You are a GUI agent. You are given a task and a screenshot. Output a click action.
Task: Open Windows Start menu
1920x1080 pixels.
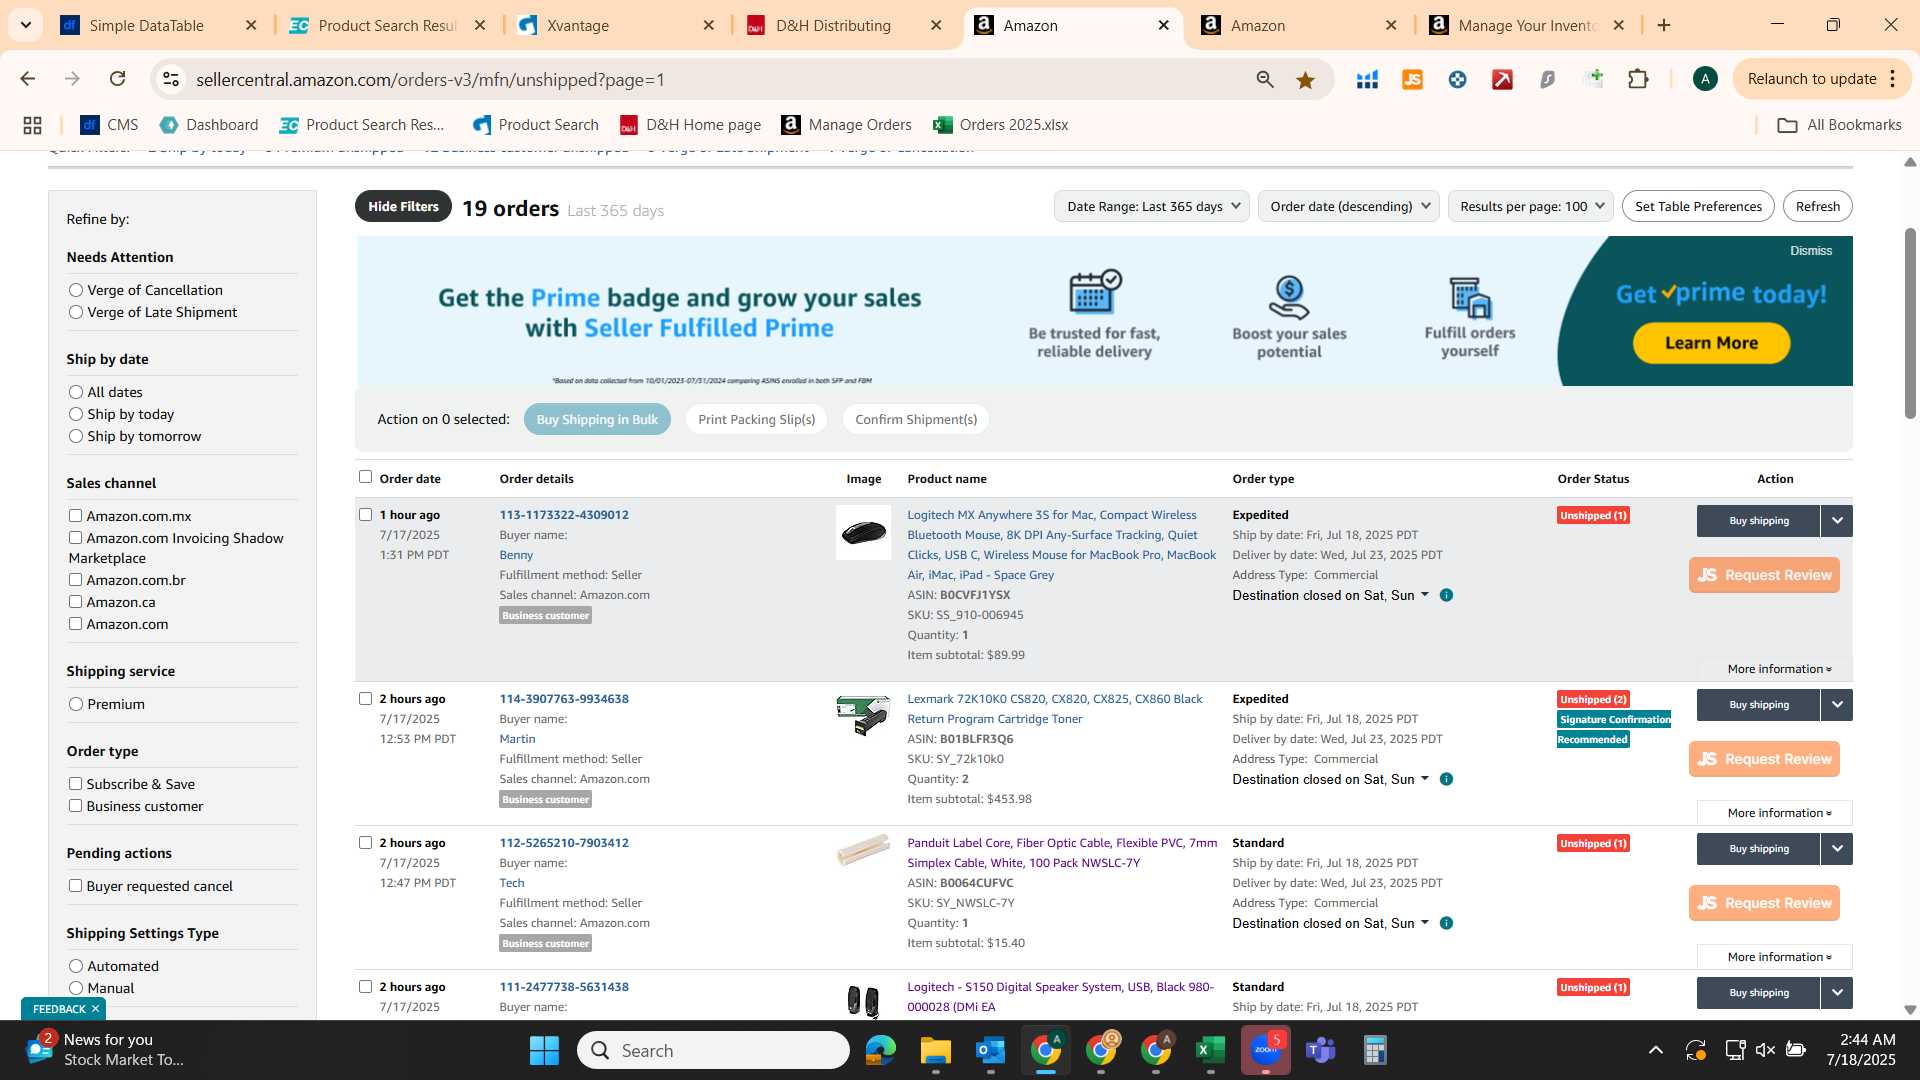click(544, 1050)
